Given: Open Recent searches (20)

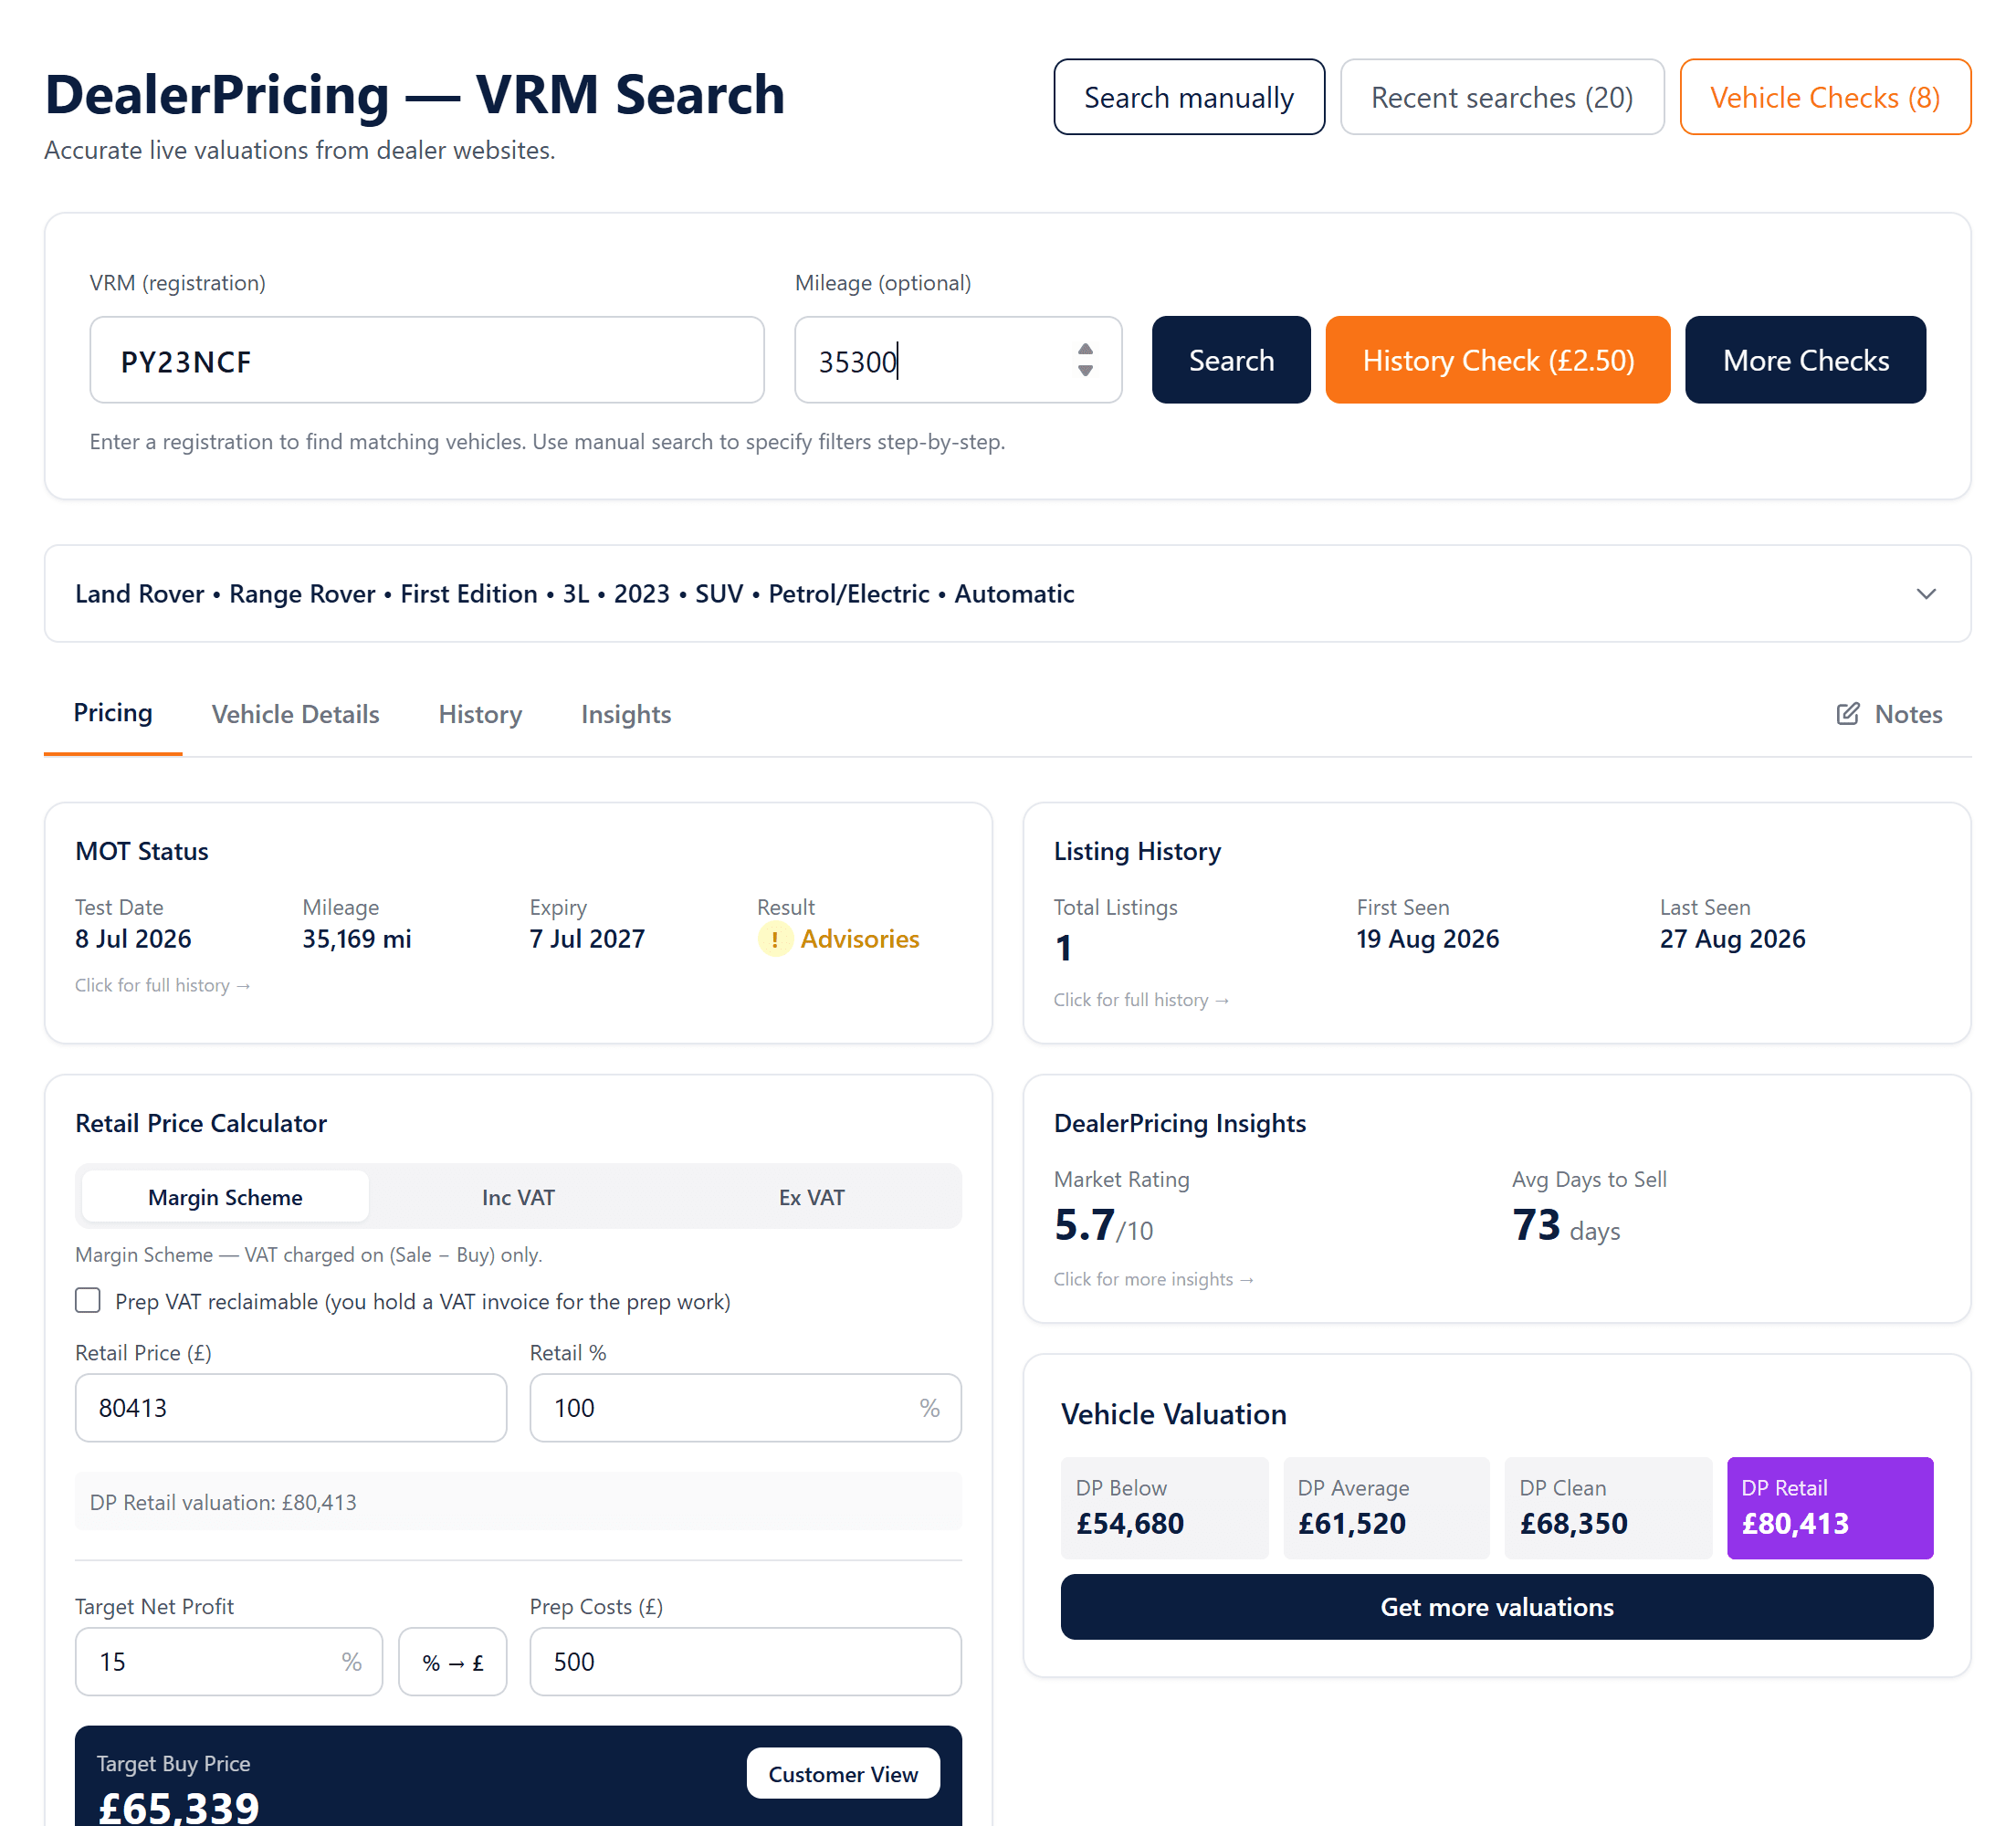Looking at the screenshot, I should (1502, 97).
